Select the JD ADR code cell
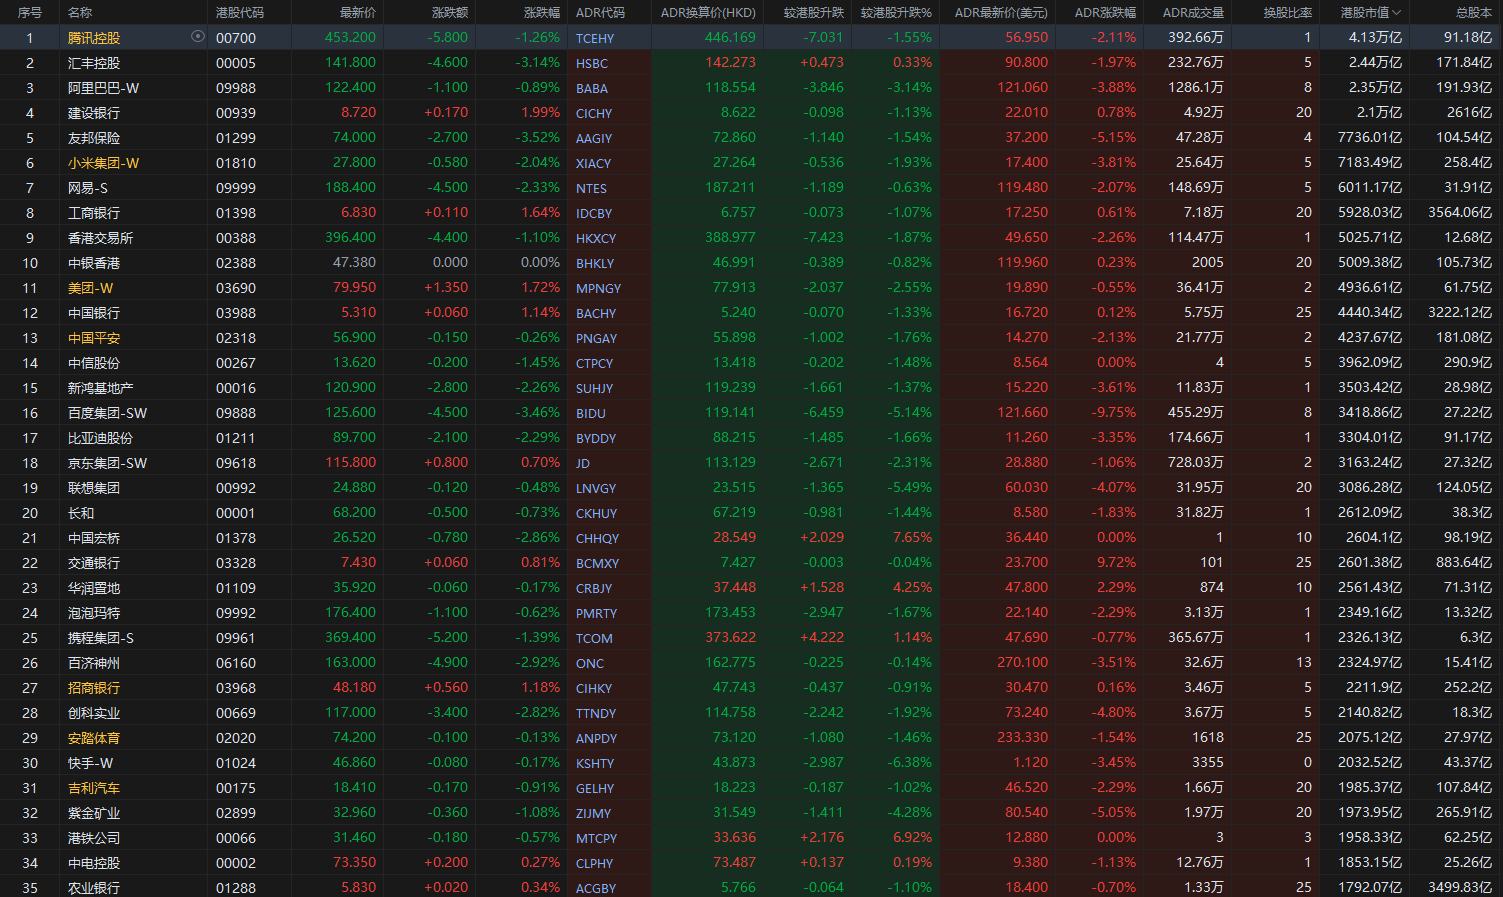 tap(583, 463)
